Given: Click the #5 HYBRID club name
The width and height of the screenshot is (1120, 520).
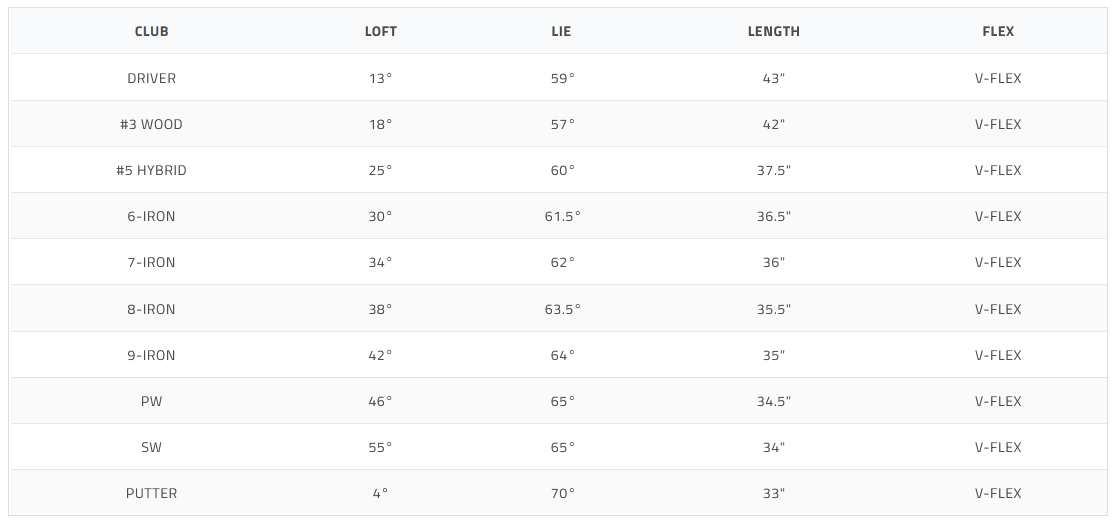Looking at the screenshot, I should pos(151,170).
